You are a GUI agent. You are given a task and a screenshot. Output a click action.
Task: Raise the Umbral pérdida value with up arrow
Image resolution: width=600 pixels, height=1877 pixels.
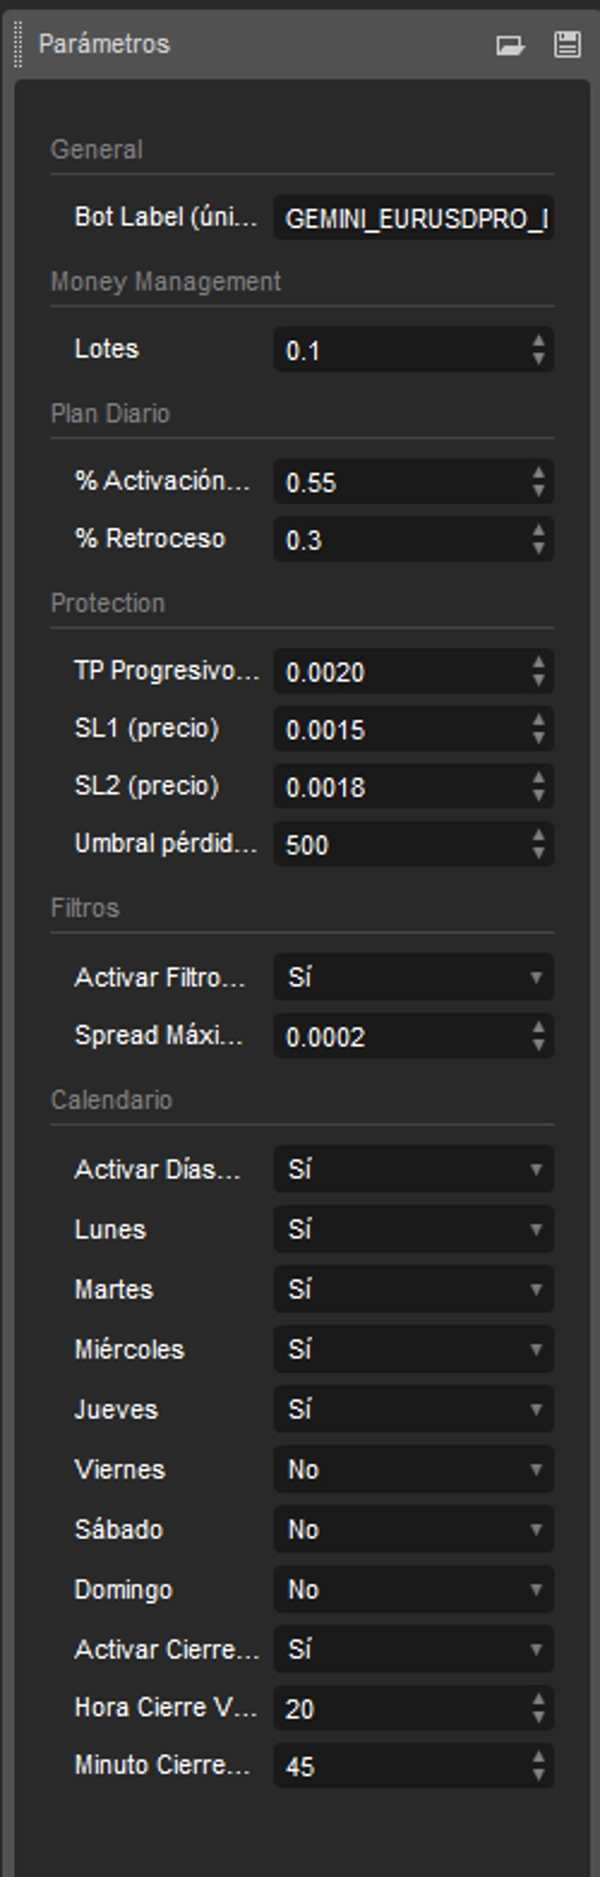pyautogui.click(x=539, y=836)
